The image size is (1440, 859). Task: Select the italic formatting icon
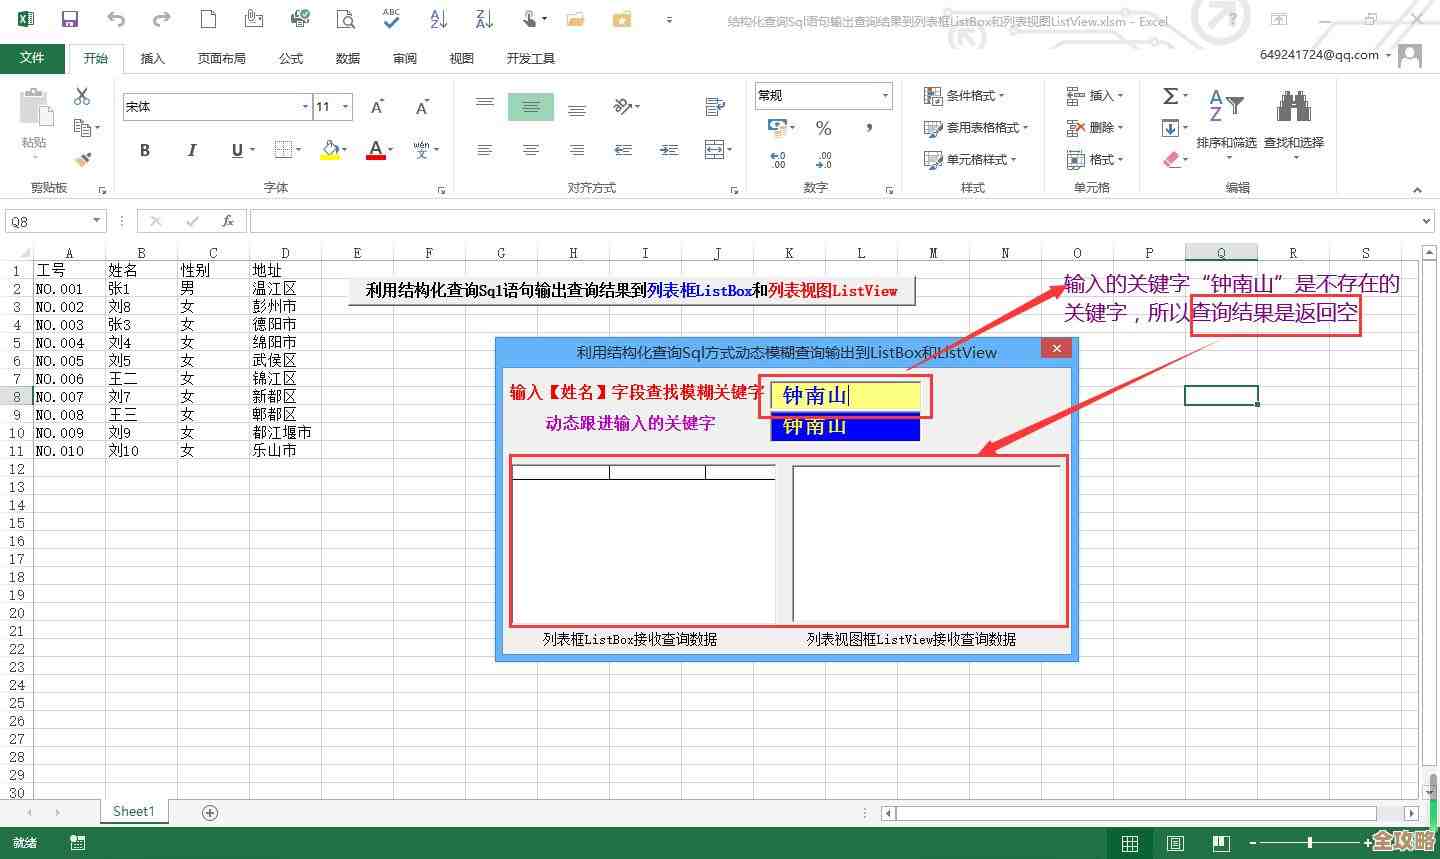click(191, 150)
